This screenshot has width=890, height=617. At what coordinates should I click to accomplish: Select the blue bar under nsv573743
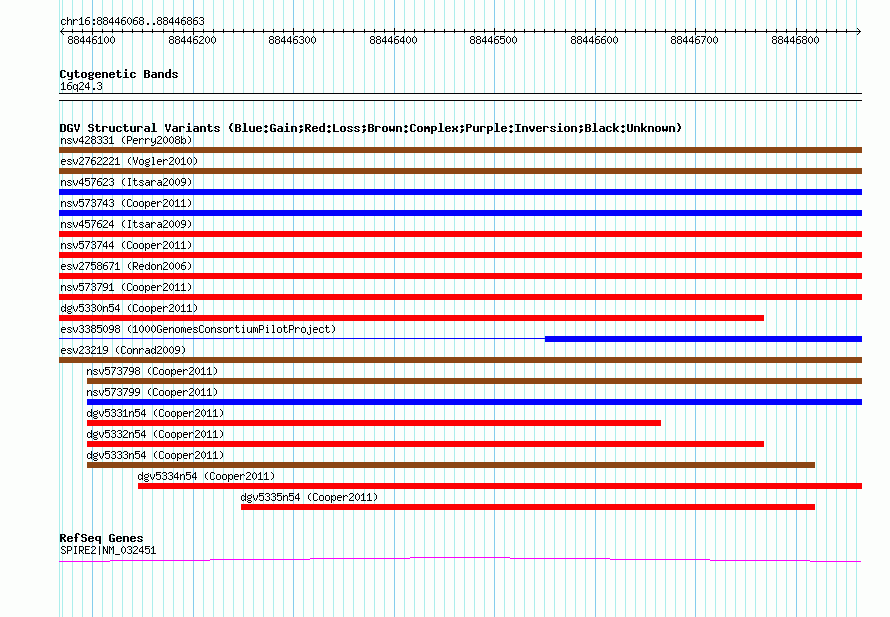pyautogui.click(x=460, y=213)
